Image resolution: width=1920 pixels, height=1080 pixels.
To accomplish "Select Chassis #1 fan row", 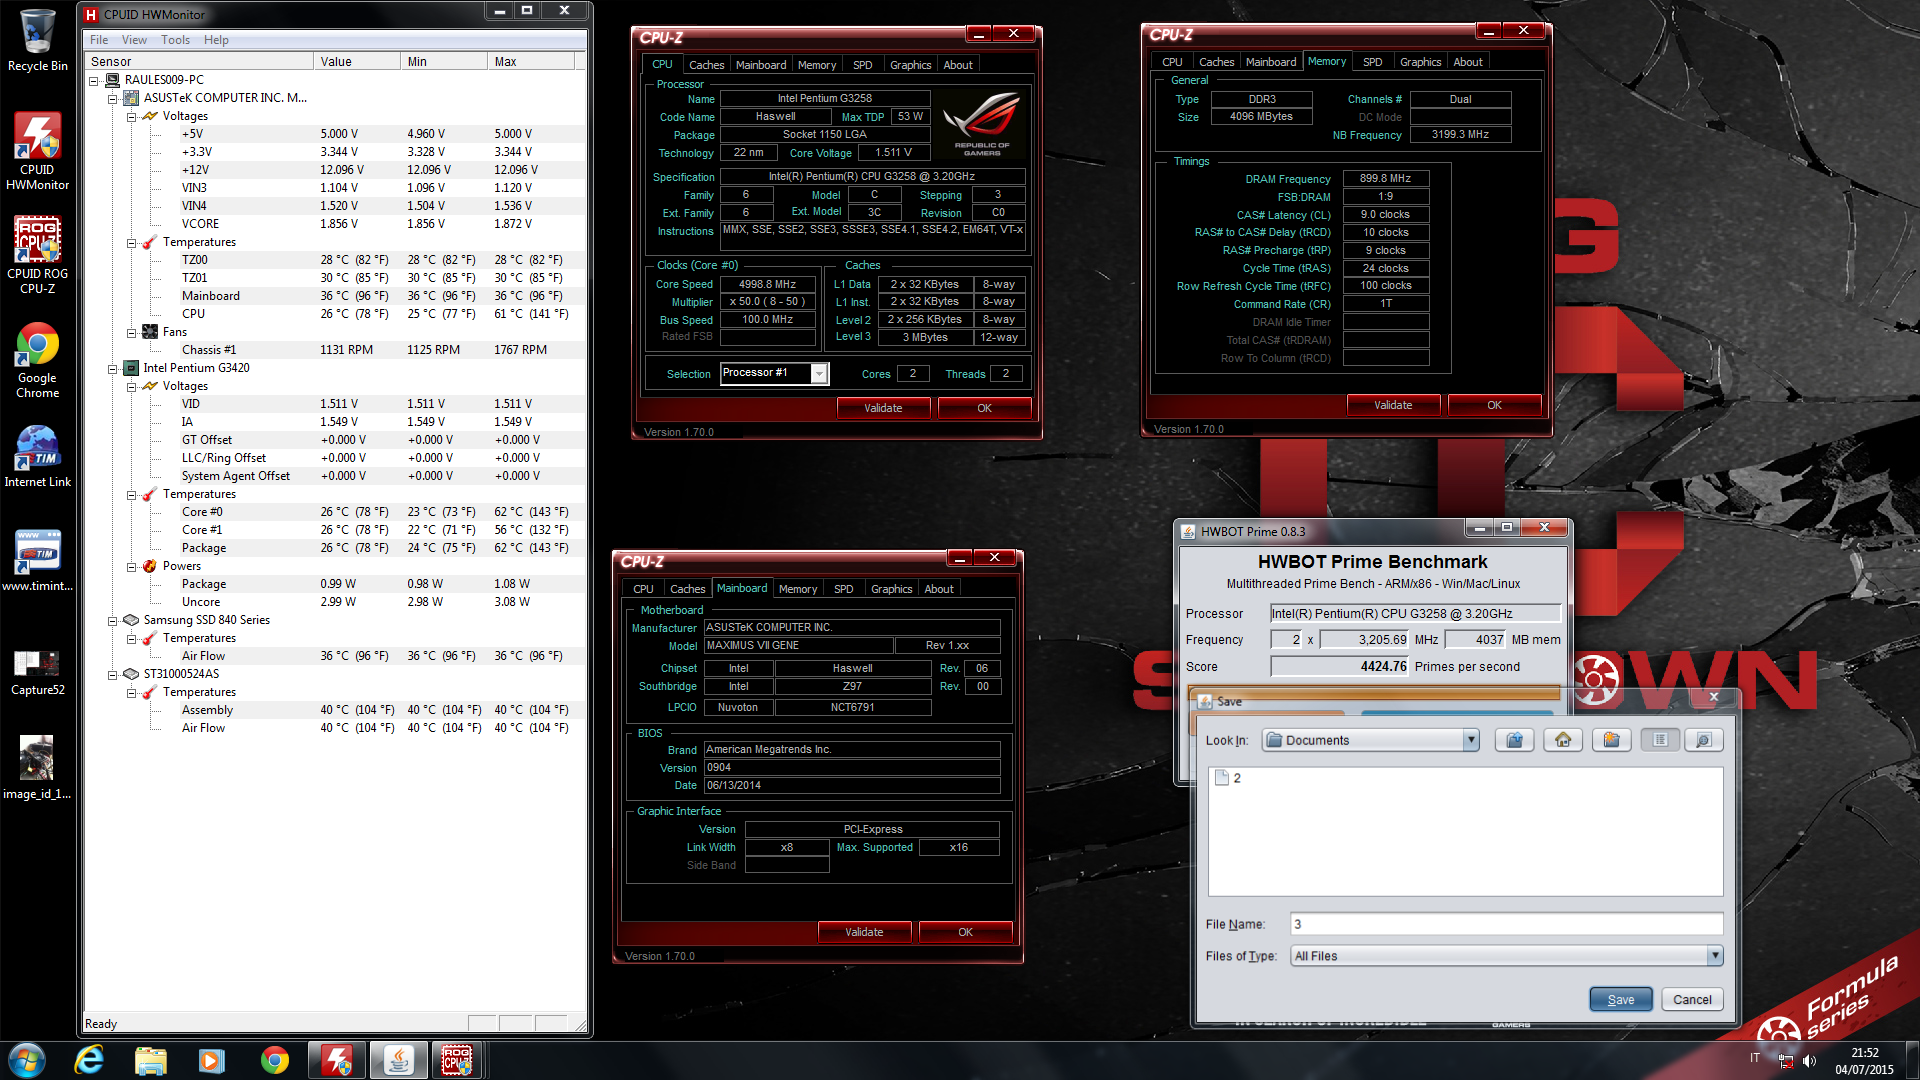I will [x=335, y=350].
